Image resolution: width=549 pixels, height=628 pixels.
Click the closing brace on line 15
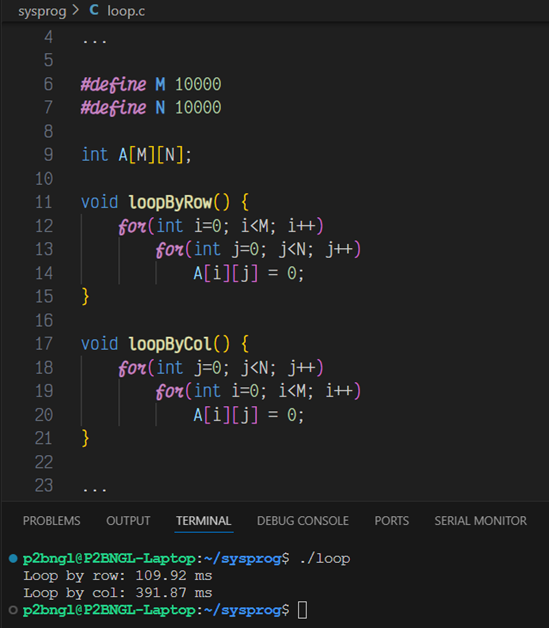pos(85,297)
